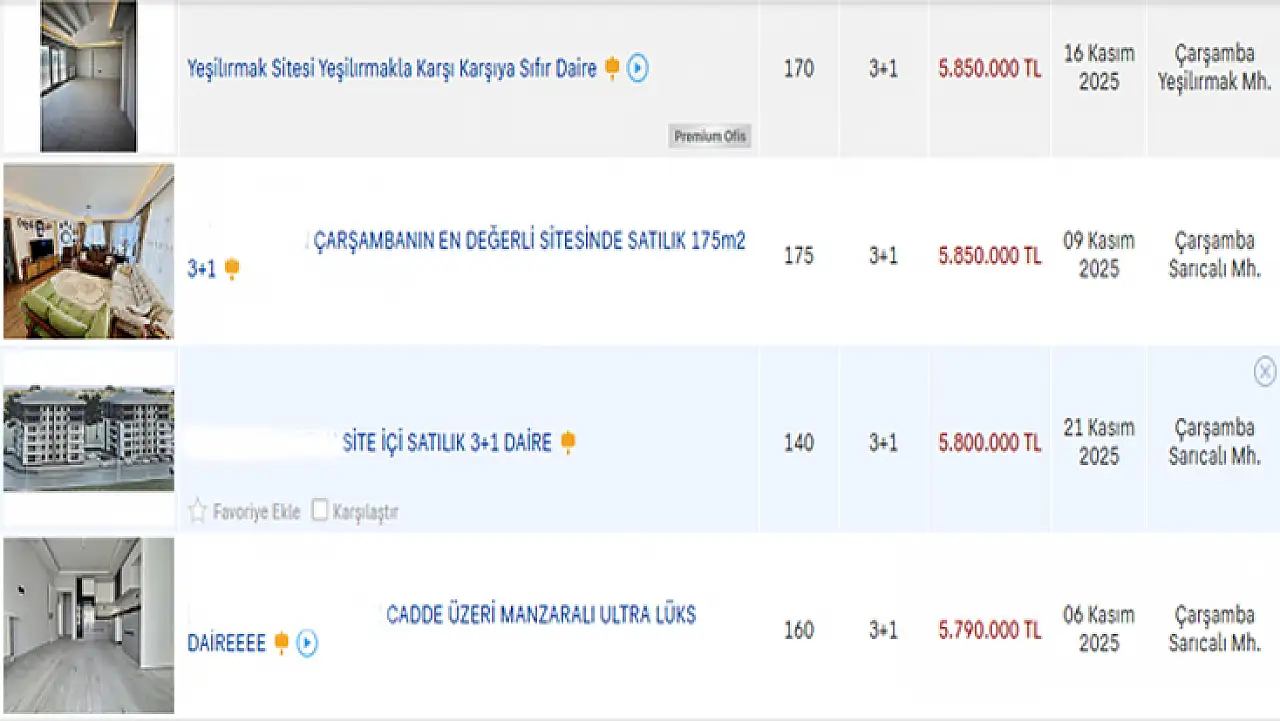Open ÇARŞAMBANIN EN DEĞERLİ SİTESİNDE listing link
The width and height of the screenshot is (1280, 721).
tap(529, 241)
